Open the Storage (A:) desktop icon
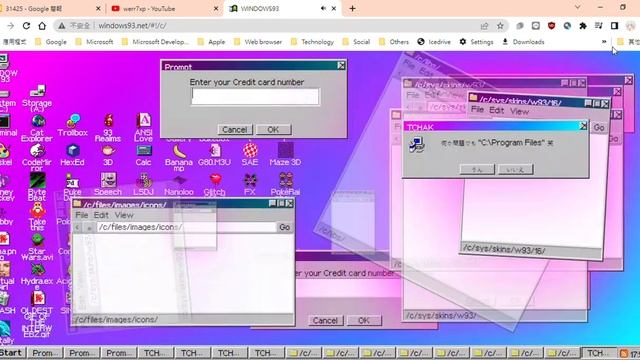Screen dimensions: 640x360 [37, 98]
